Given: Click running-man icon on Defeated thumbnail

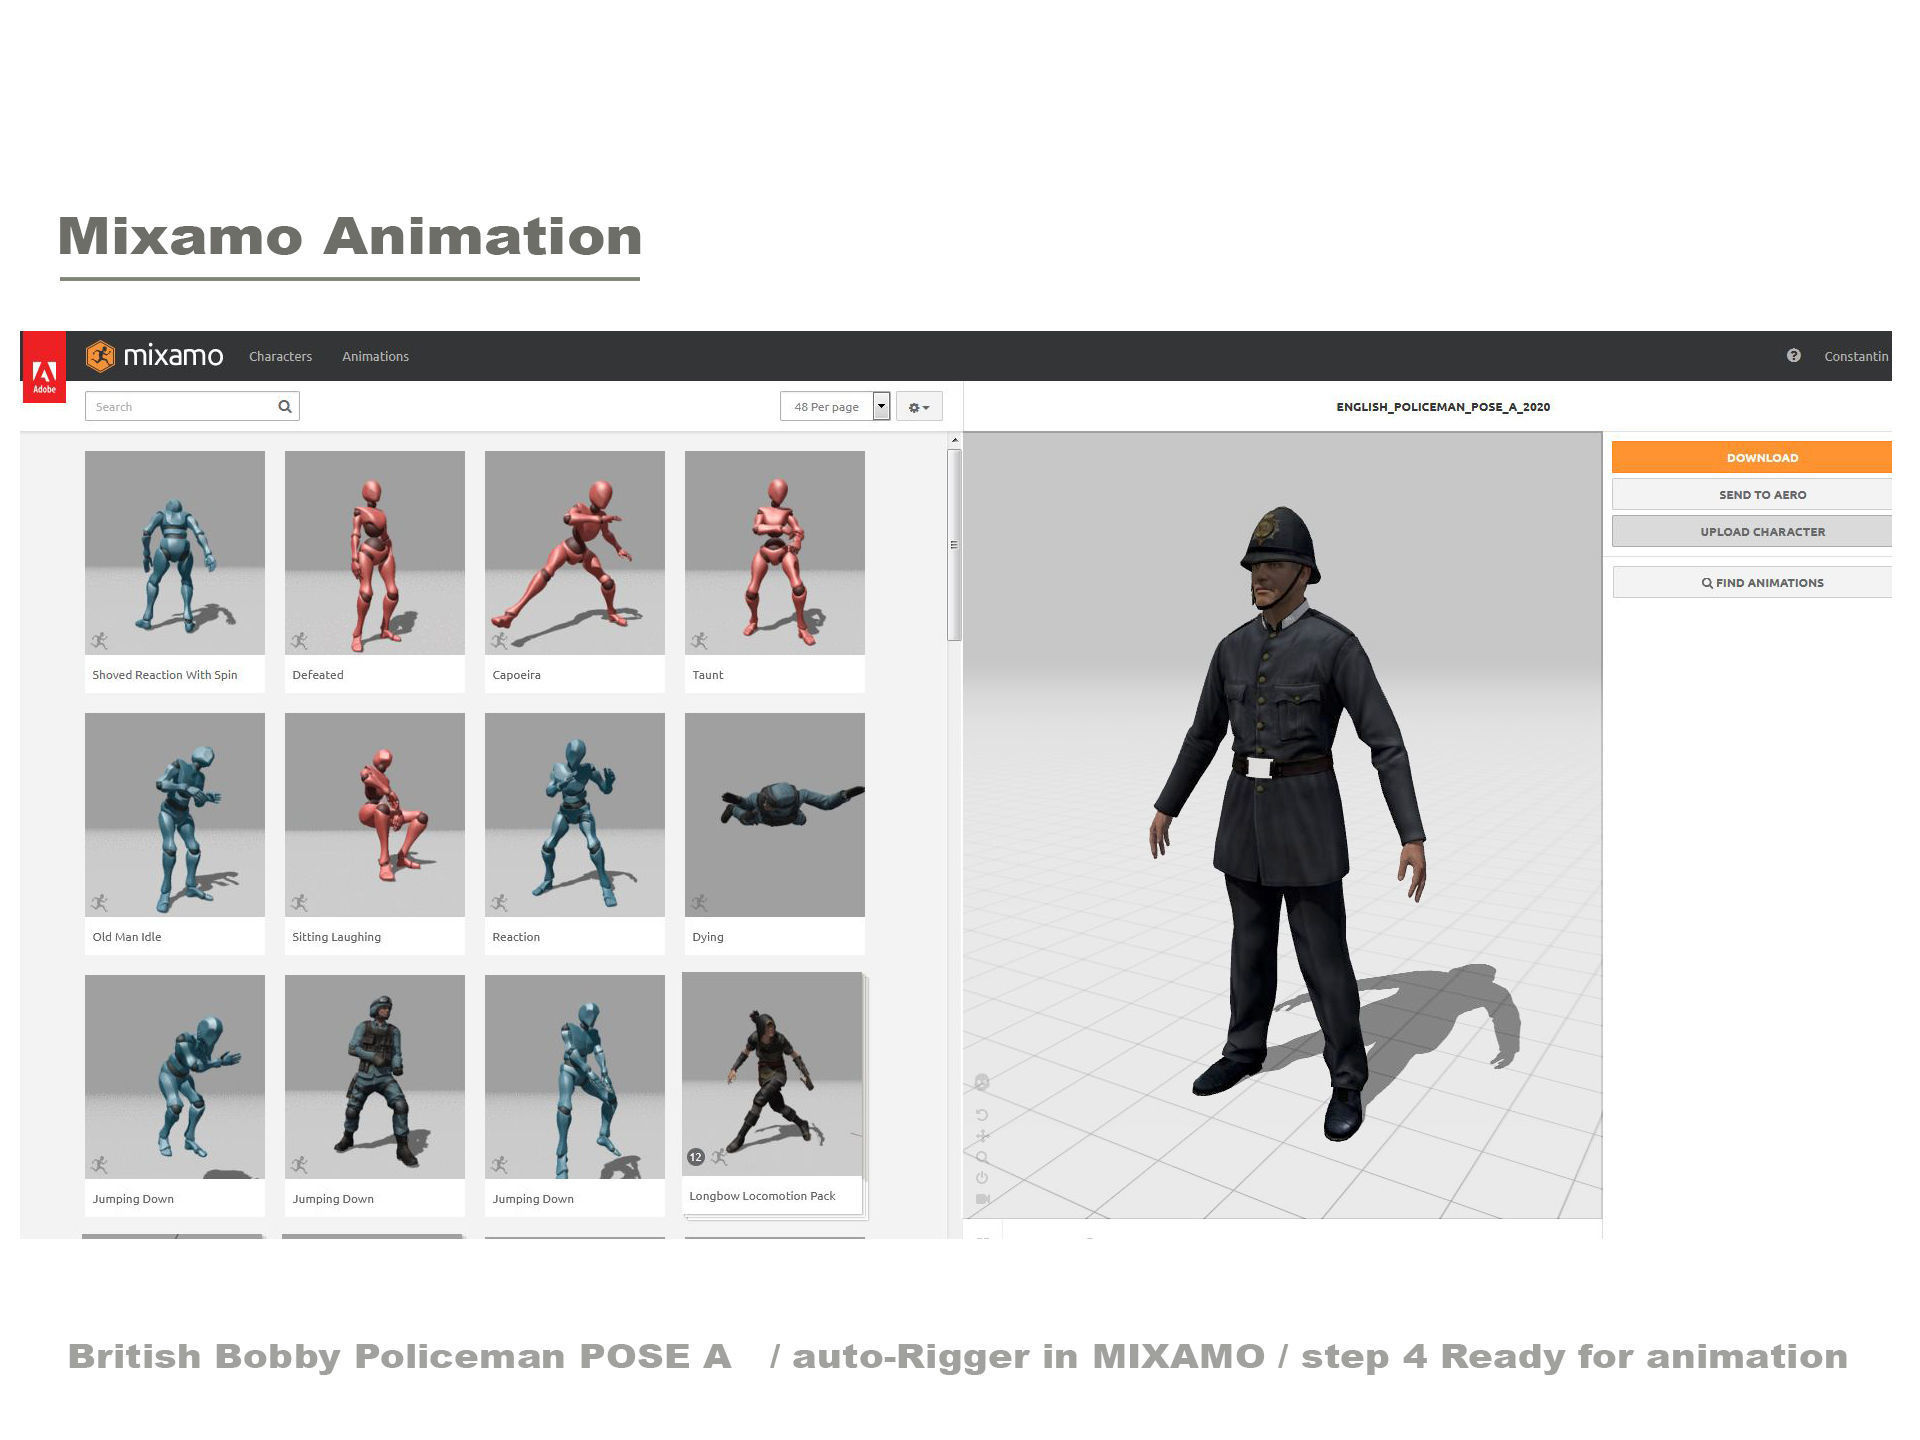Looking at the screenshot, I should pos(299,641).
